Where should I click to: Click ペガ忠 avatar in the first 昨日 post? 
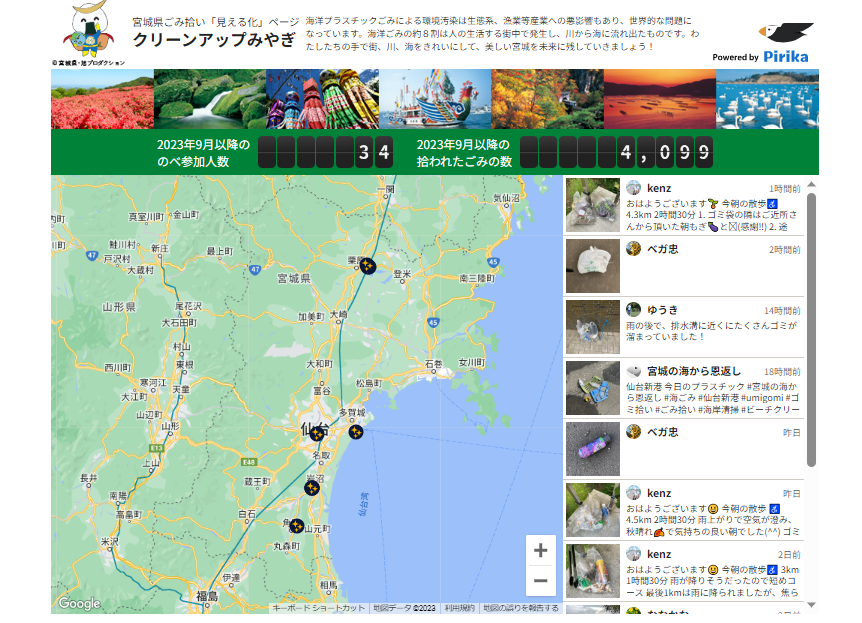[633, 432]
